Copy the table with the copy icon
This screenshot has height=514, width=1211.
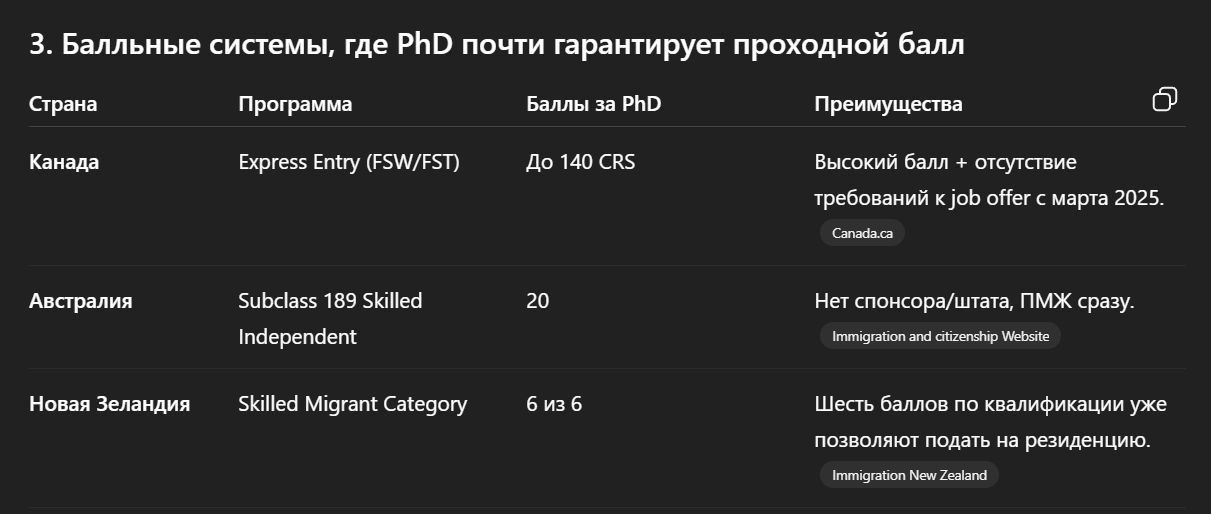pyautogui.click(x=1165, y=99)
